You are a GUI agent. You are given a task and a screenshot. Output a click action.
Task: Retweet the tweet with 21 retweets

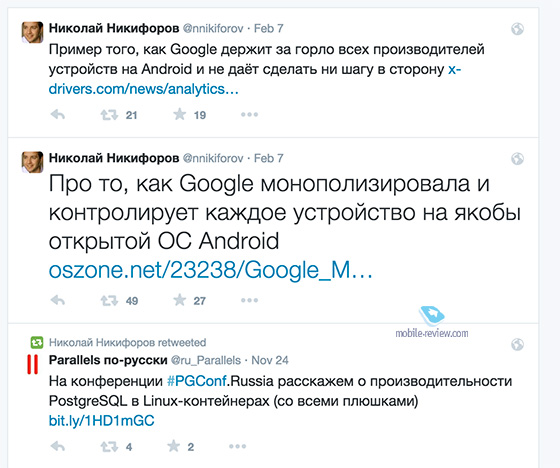coord(109,115)
